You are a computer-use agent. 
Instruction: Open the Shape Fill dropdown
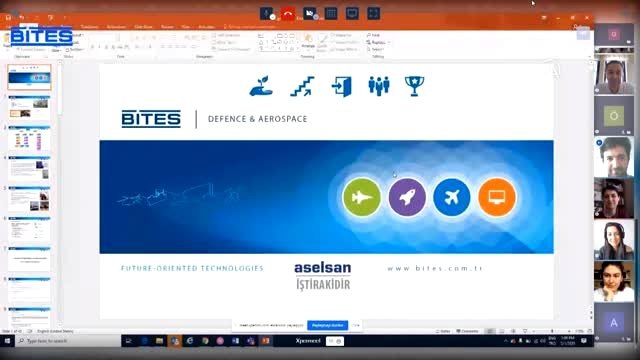point(343,36)
